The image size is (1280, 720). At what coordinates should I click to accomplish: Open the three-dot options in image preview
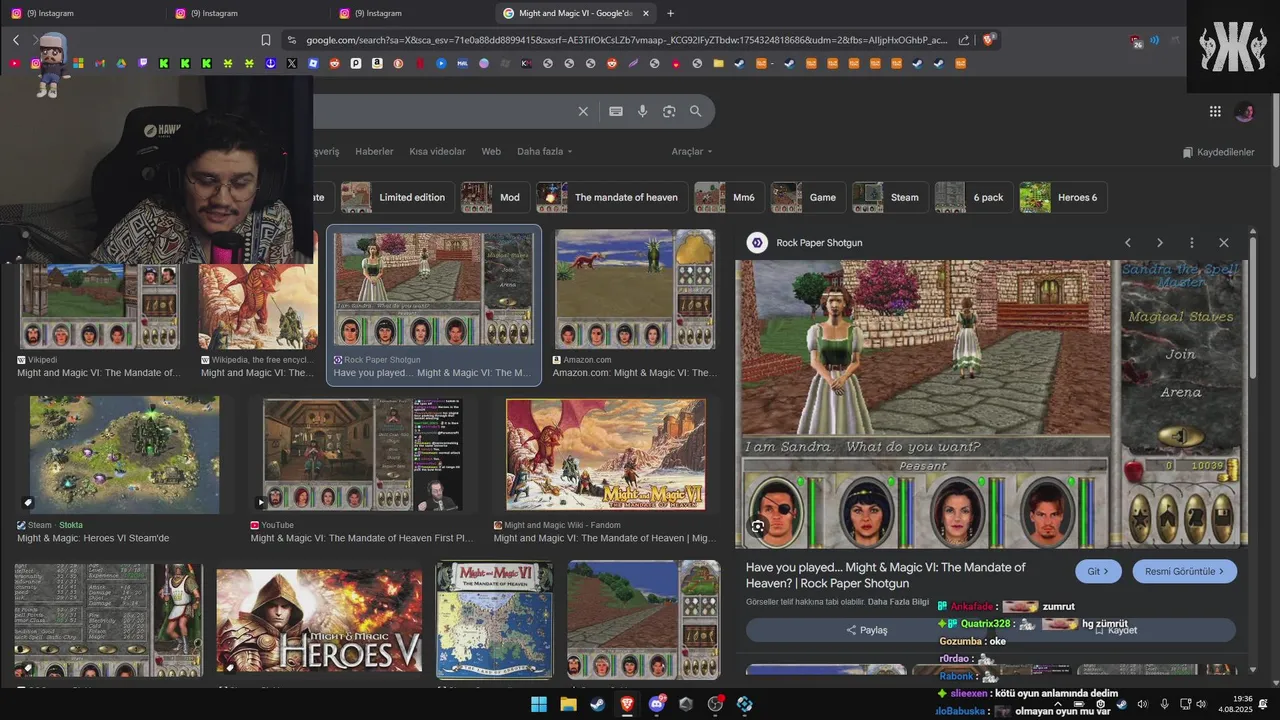click(x=1192, y=243)
